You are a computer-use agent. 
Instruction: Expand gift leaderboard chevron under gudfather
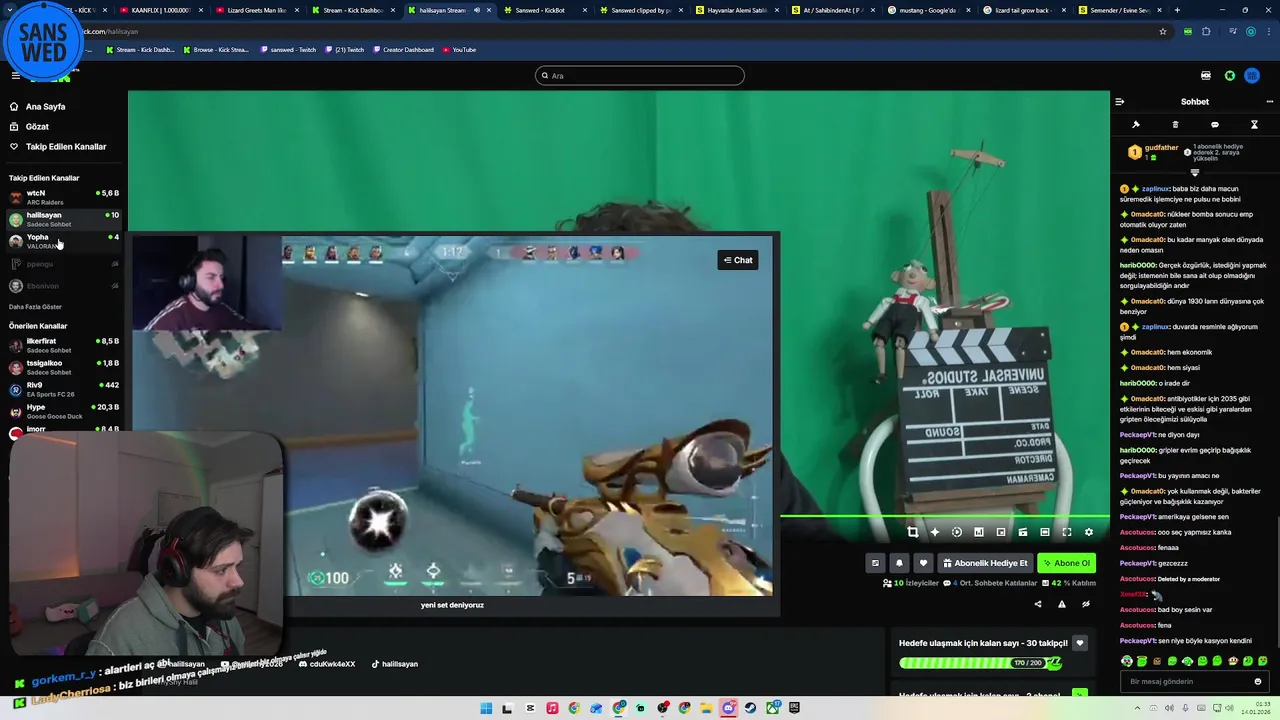click(1194, 172)
